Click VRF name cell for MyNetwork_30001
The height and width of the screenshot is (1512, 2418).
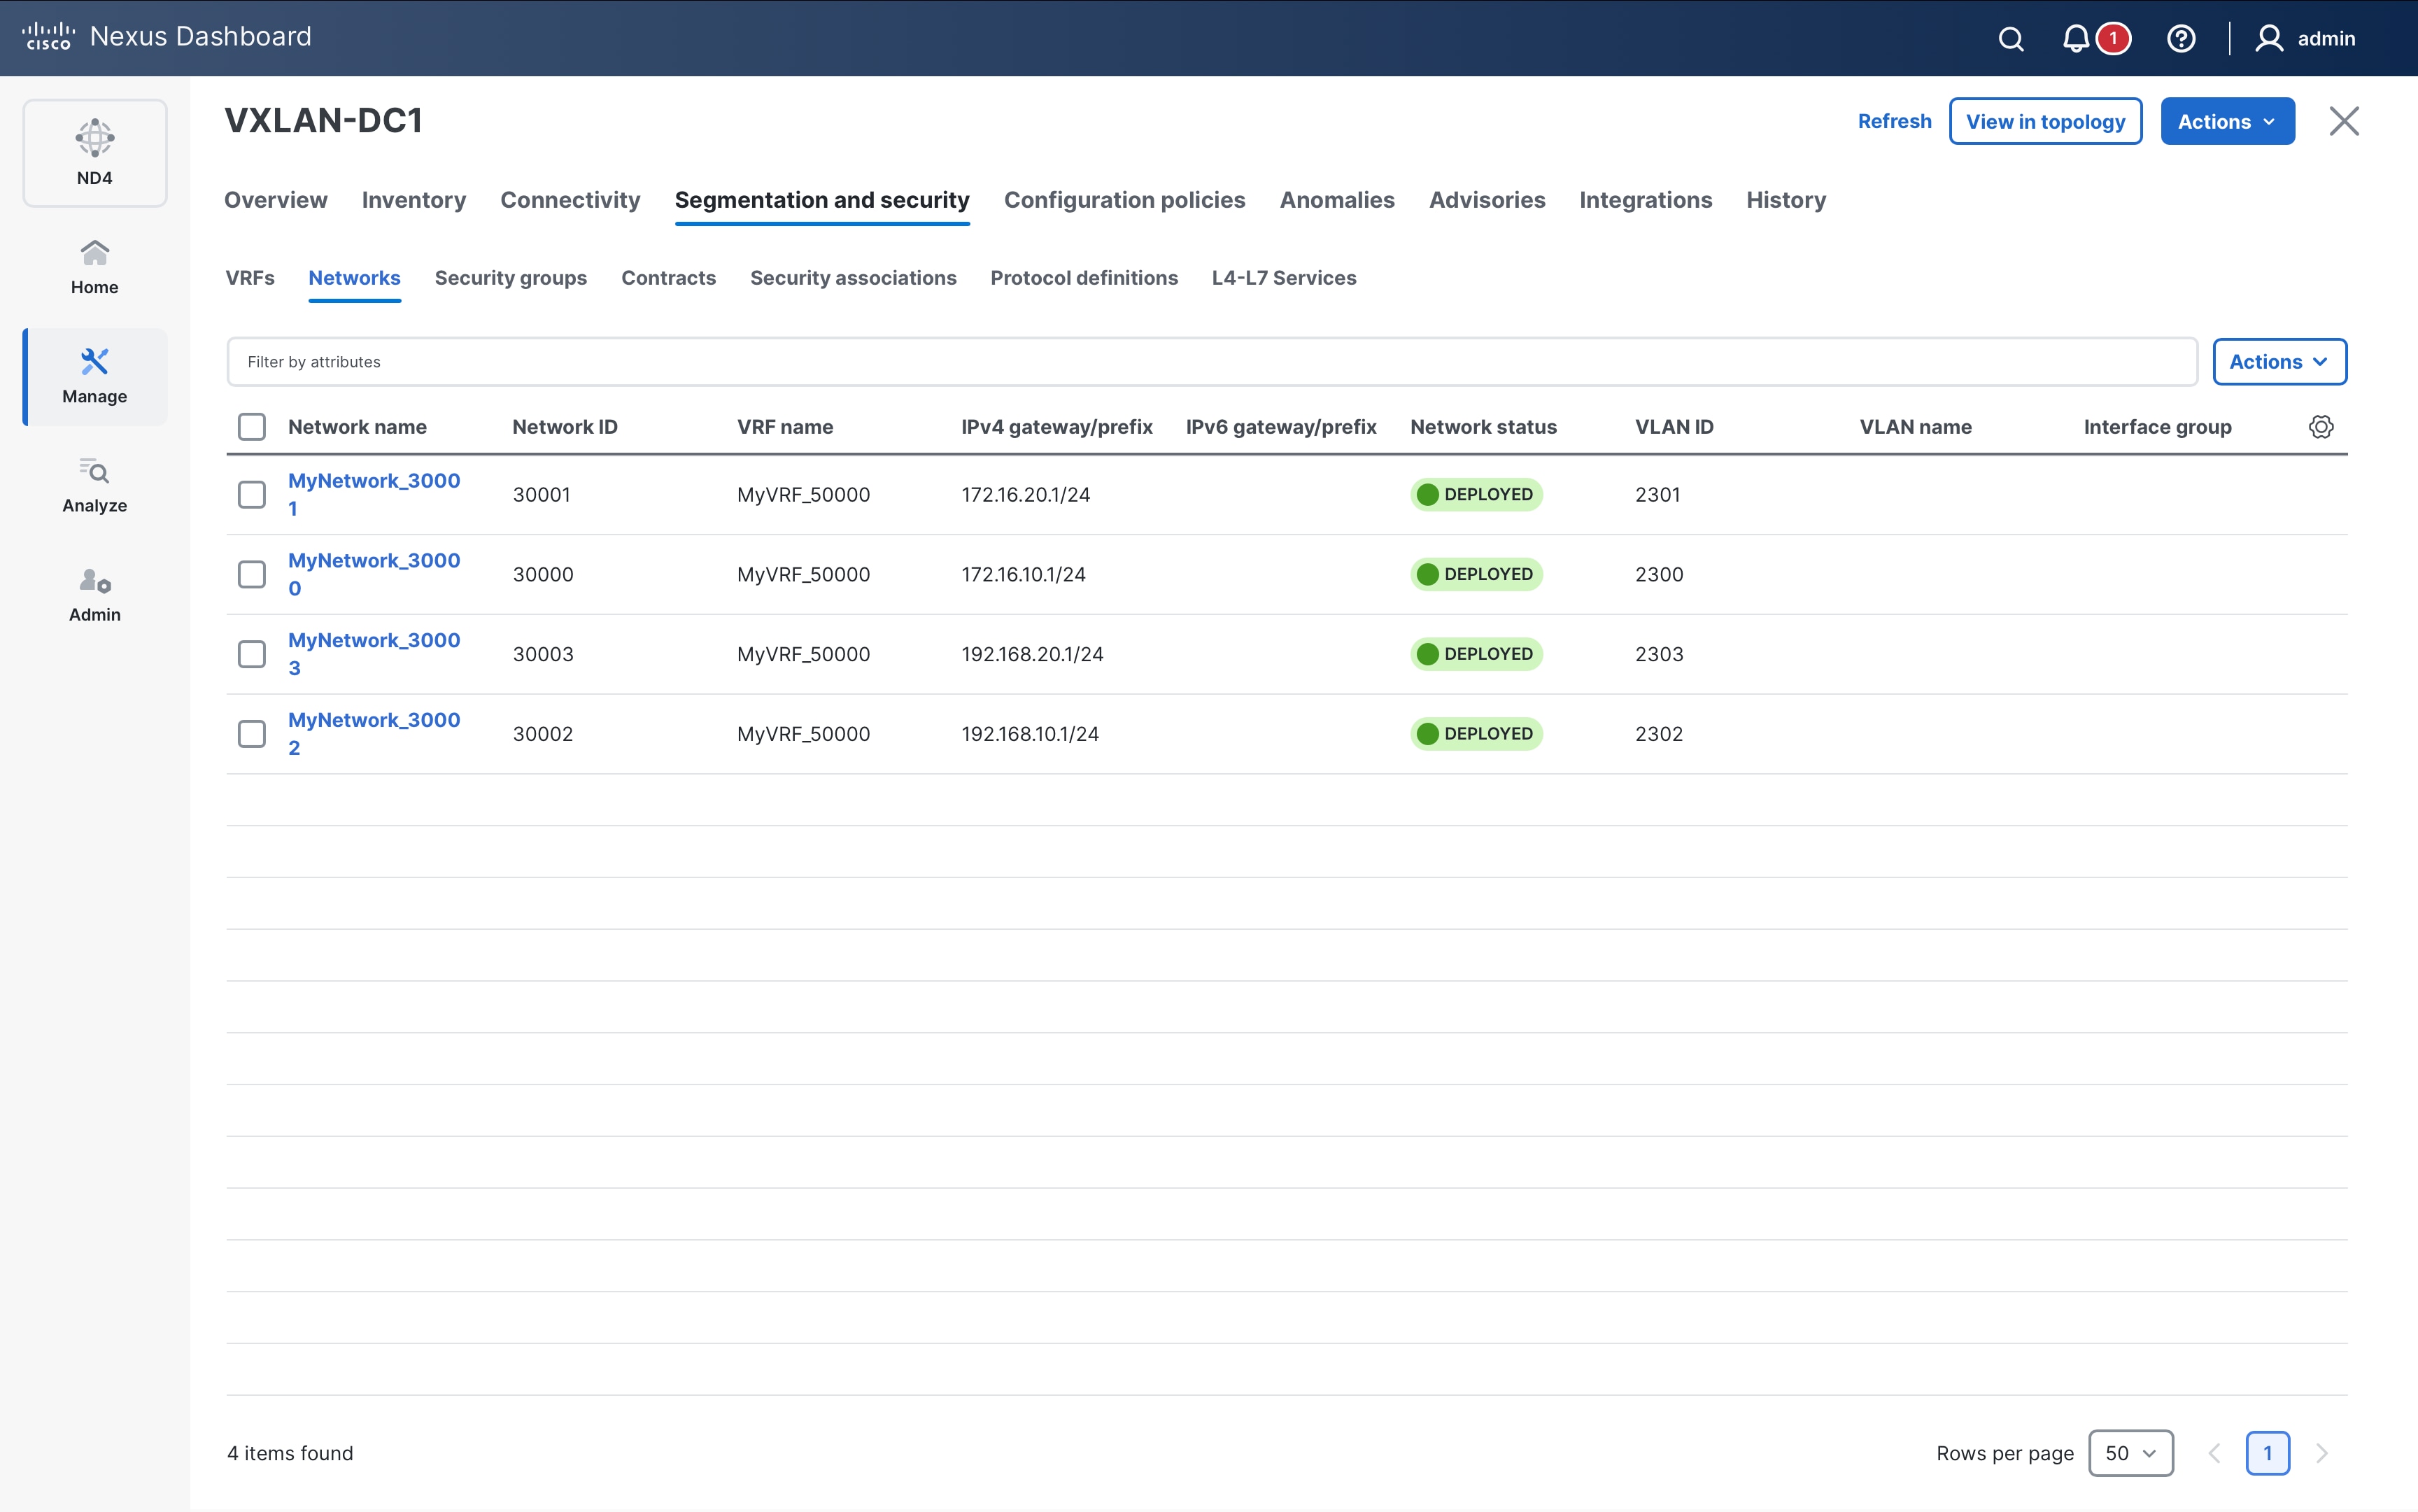[803, 495]
